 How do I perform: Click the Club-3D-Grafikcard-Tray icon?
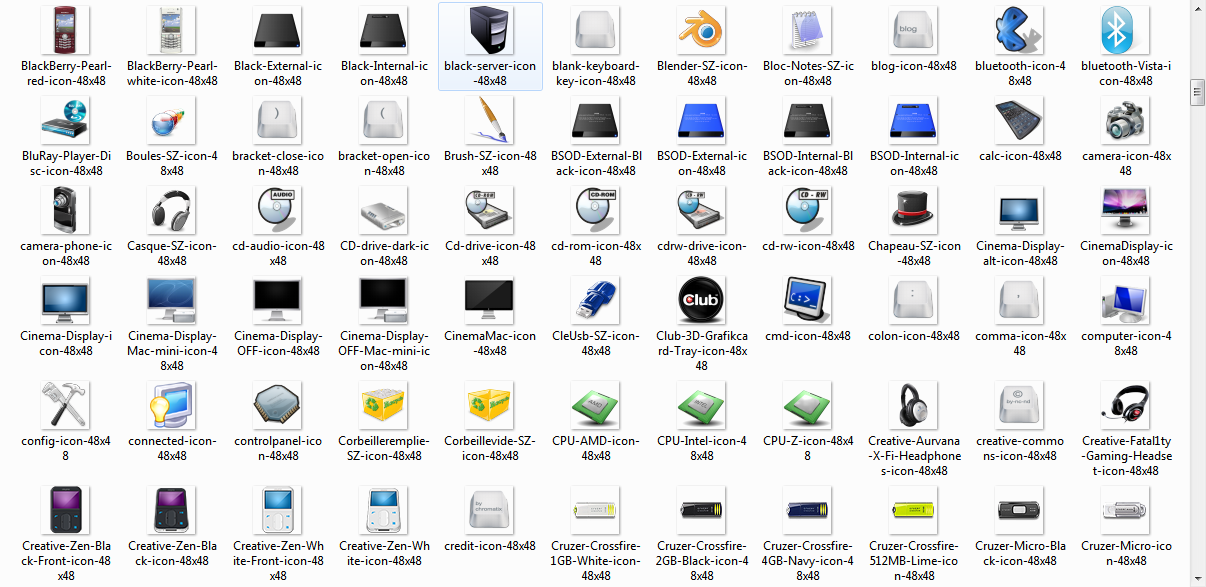point(702,300)
